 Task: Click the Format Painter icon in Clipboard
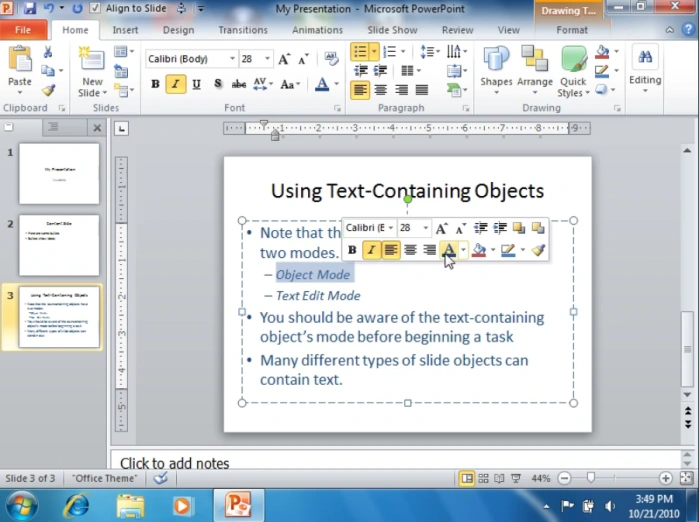(48, 90)
